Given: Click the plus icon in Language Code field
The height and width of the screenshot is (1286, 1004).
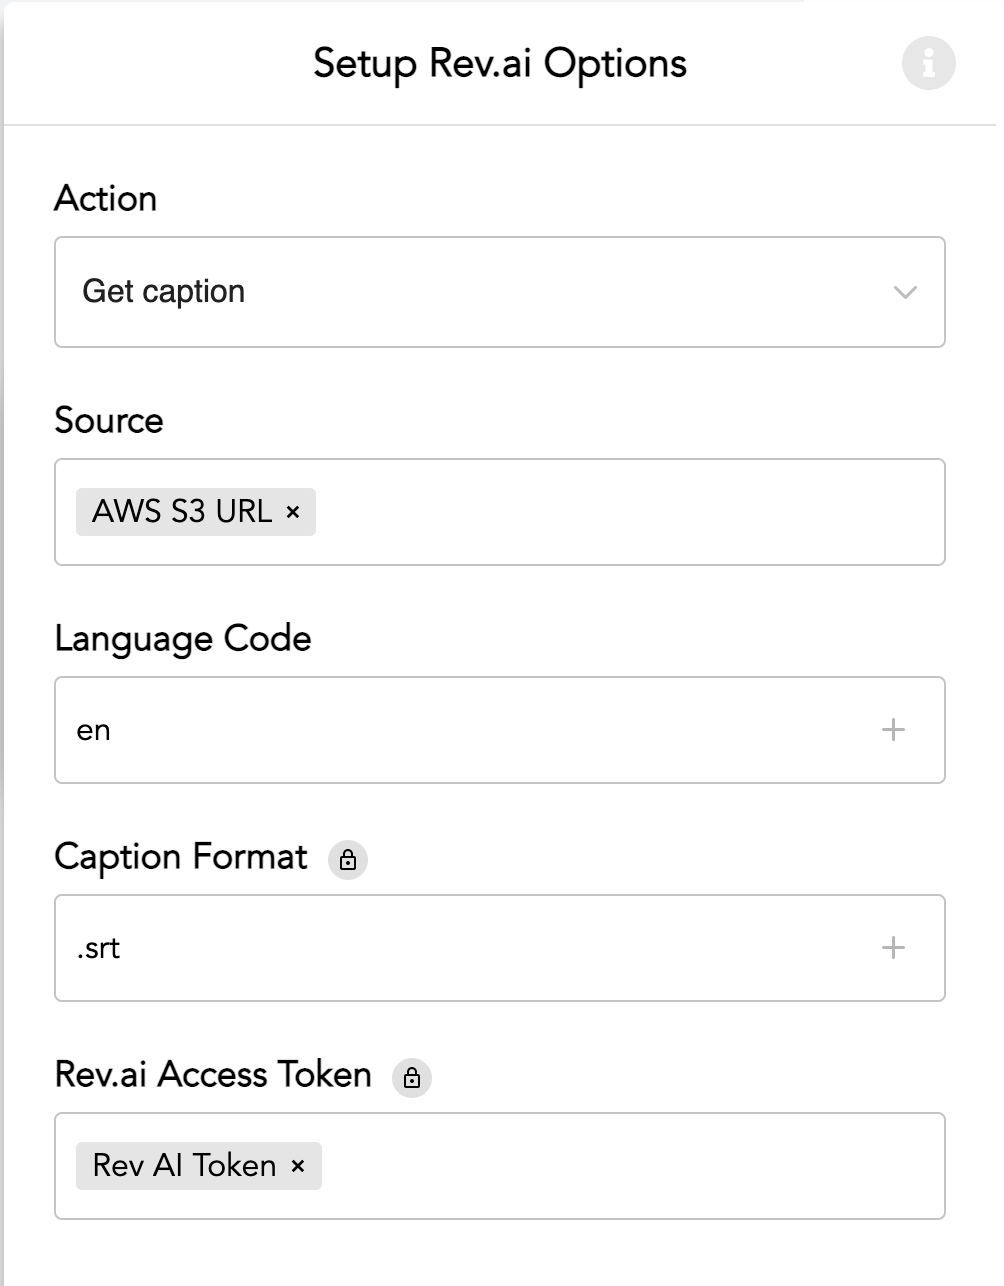Looking at the screenshot, I should (893, 730).
